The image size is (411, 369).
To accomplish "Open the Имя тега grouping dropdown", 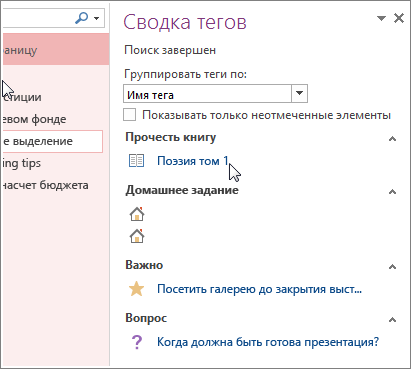I will click(x=299, y=93).
